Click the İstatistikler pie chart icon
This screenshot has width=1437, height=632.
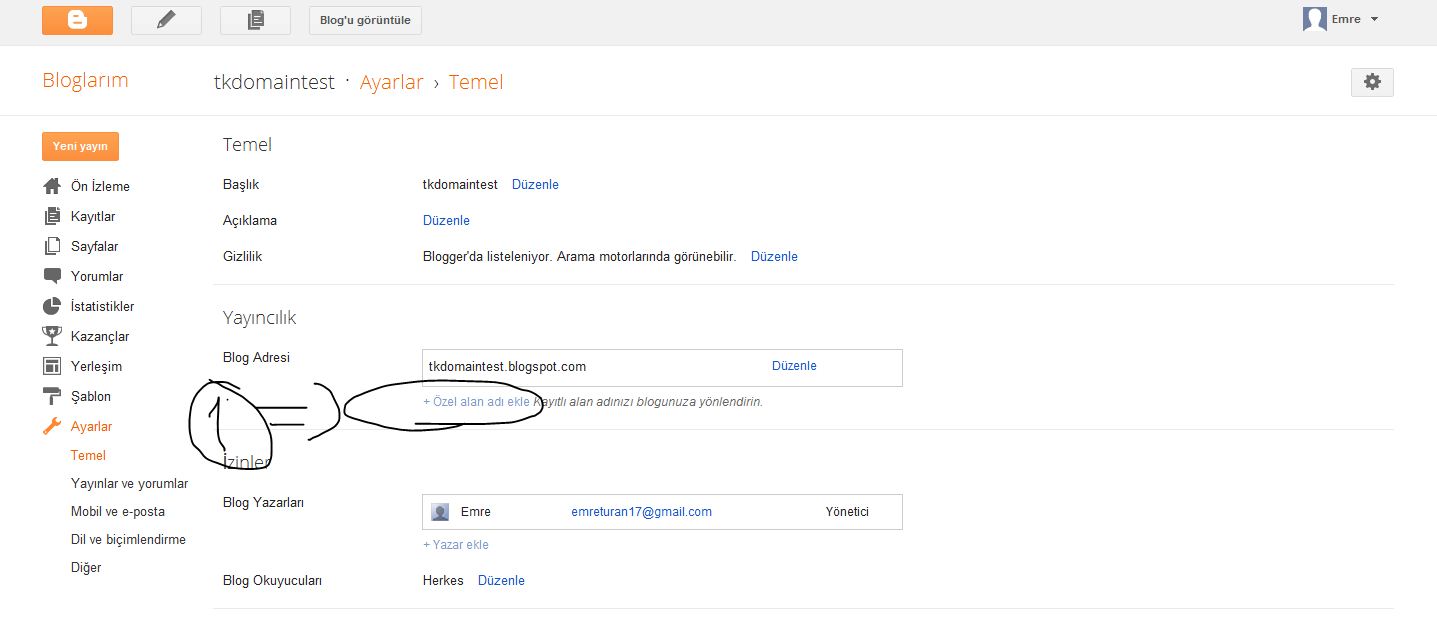coord(53,306)
